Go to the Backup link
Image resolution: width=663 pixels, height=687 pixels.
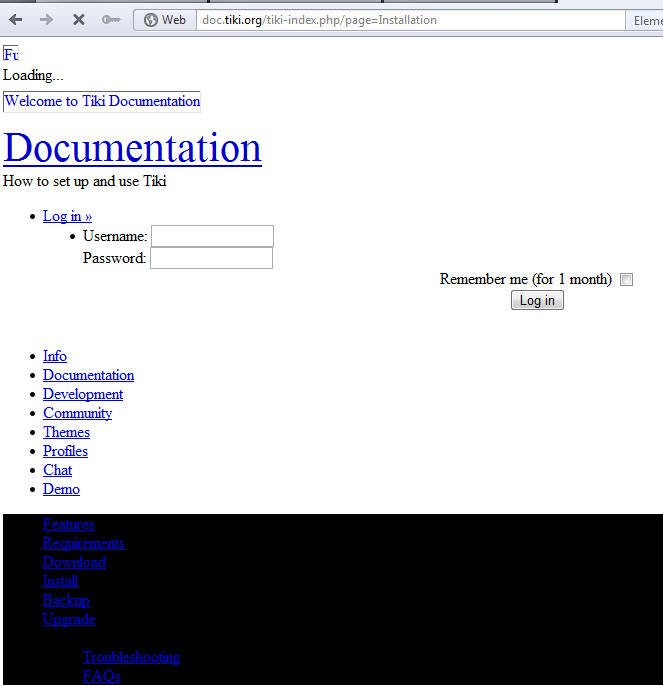(66, 600)
